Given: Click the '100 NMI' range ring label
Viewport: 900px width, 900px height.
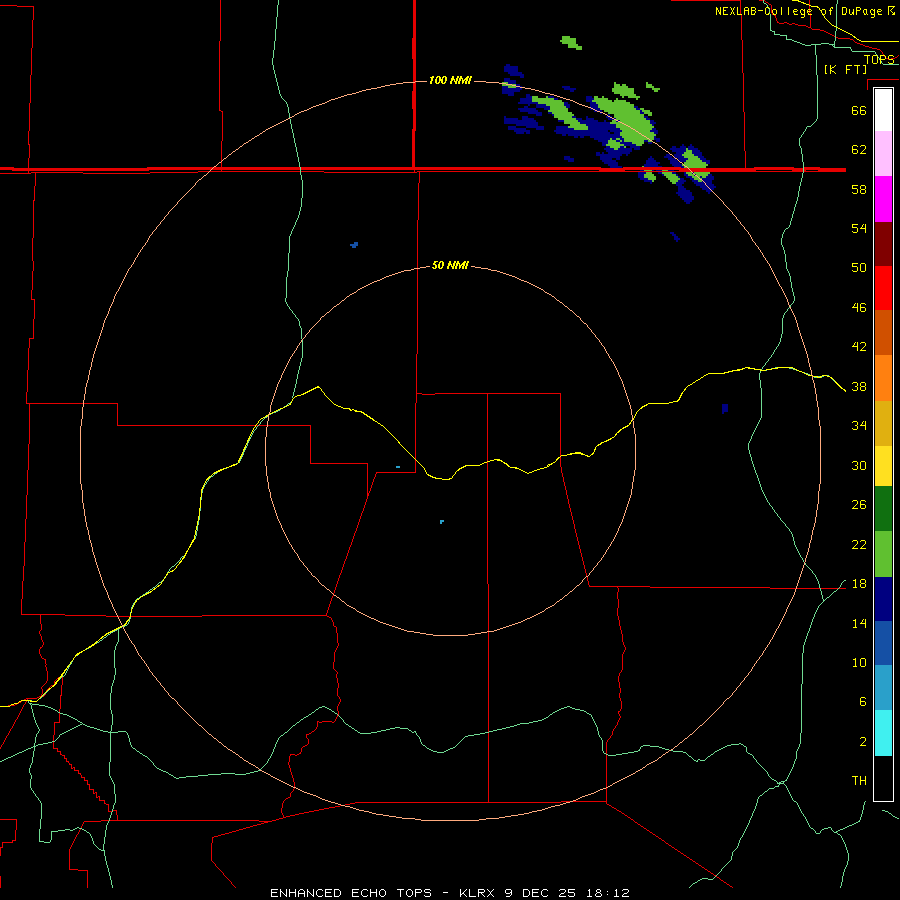Looking at the screenshot, I should [x=450, y=80].
